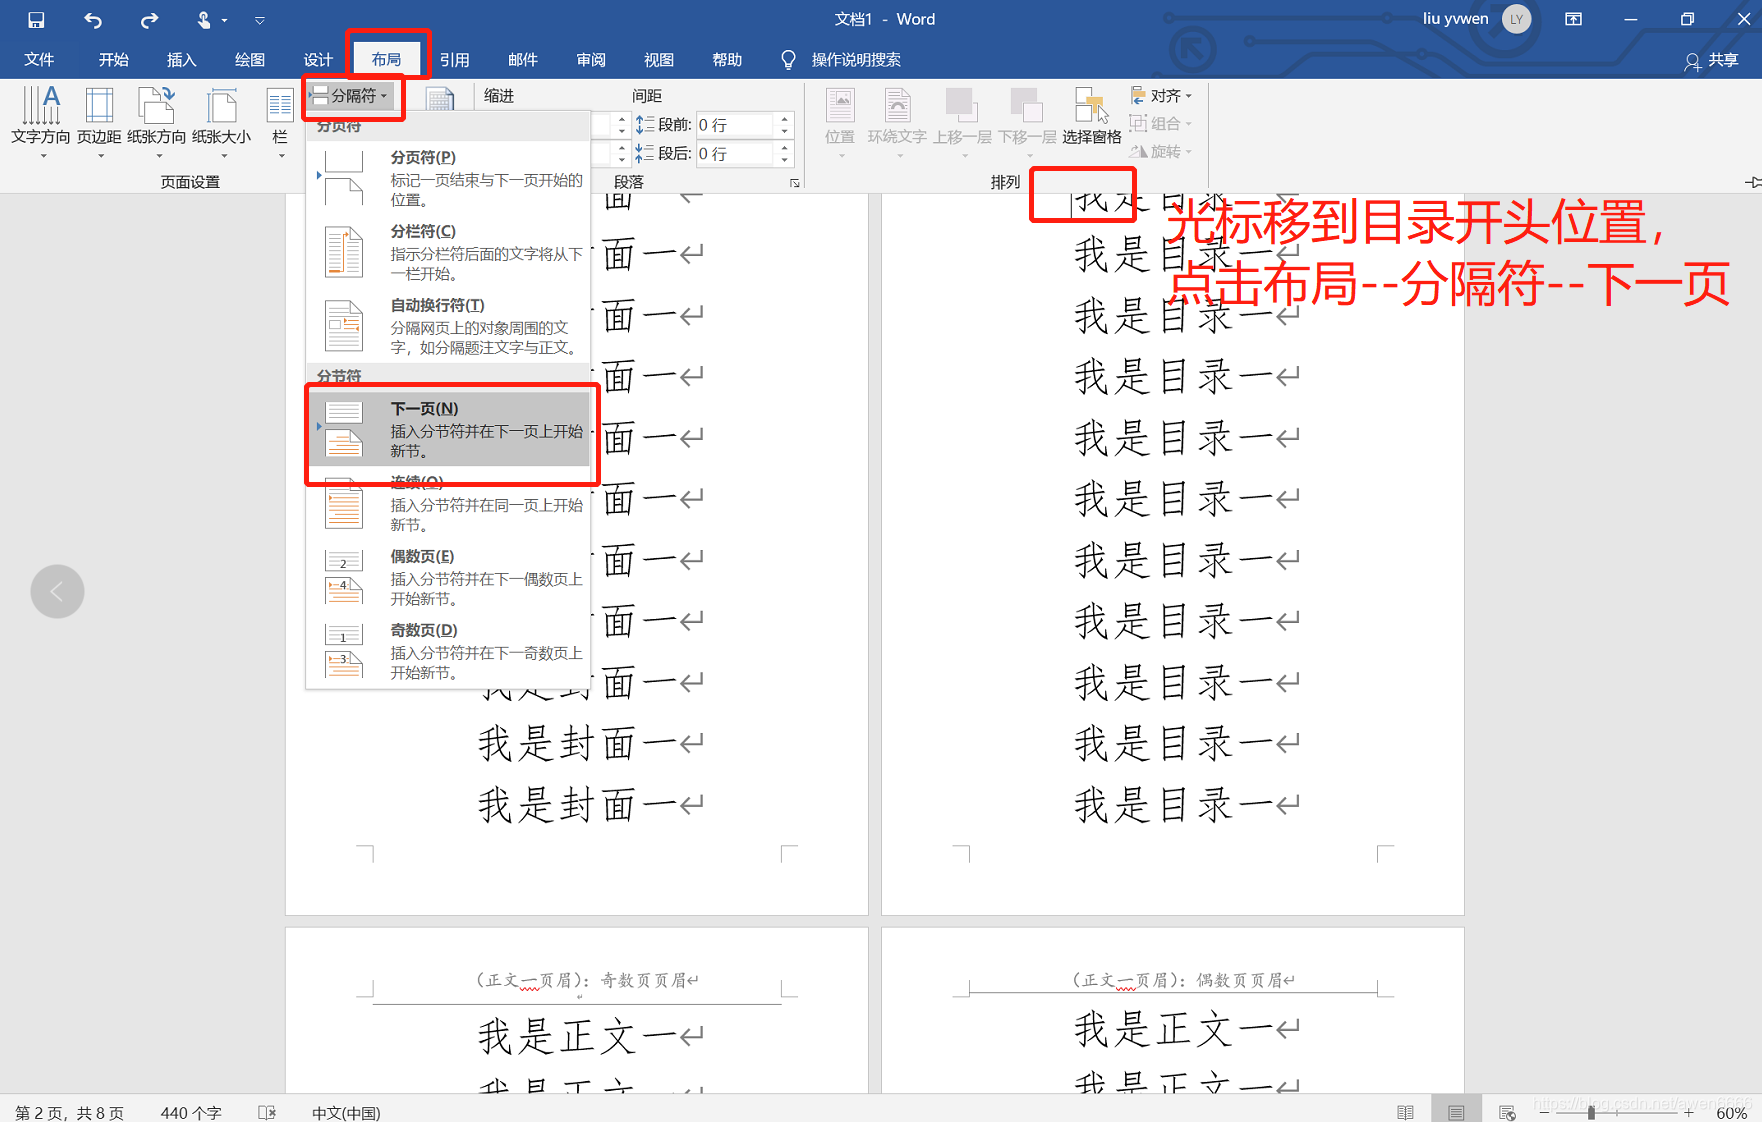Open the 帮助 tab
Image resolution: width=1762 pixels, height=1122 pixels.
[x=727, y=60]
